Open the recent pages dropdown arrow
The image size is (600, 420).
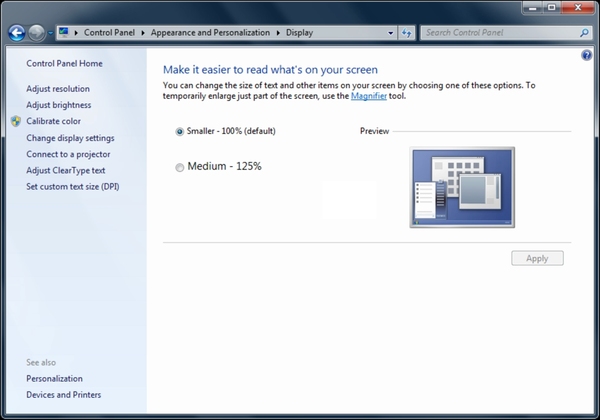click(x=51, y=33)
